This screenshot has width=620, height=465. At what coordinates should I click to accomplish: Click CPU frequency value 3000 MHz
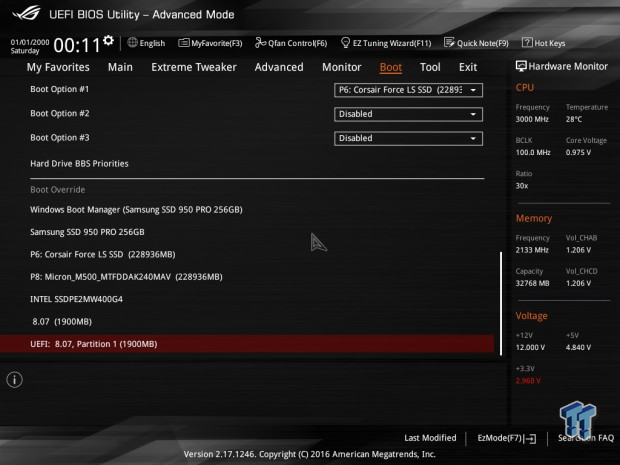coord(532,119)
